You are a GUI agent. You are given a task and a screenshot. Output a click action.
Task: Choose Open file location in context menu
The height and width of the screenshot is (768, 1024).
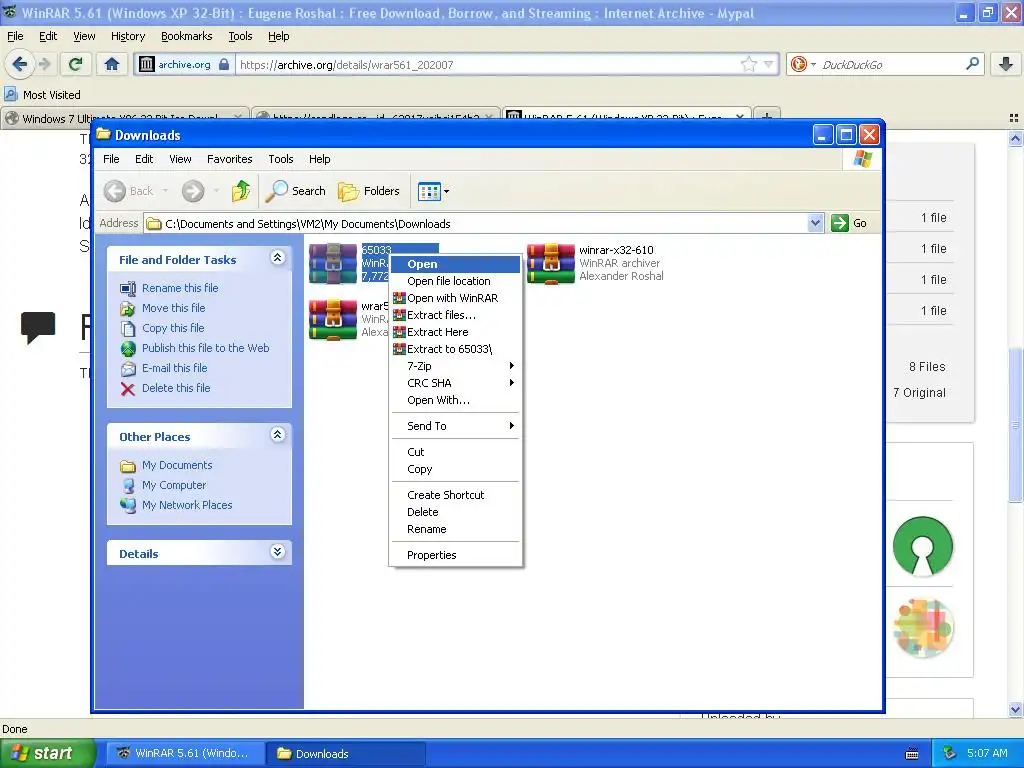coord(455,281)
